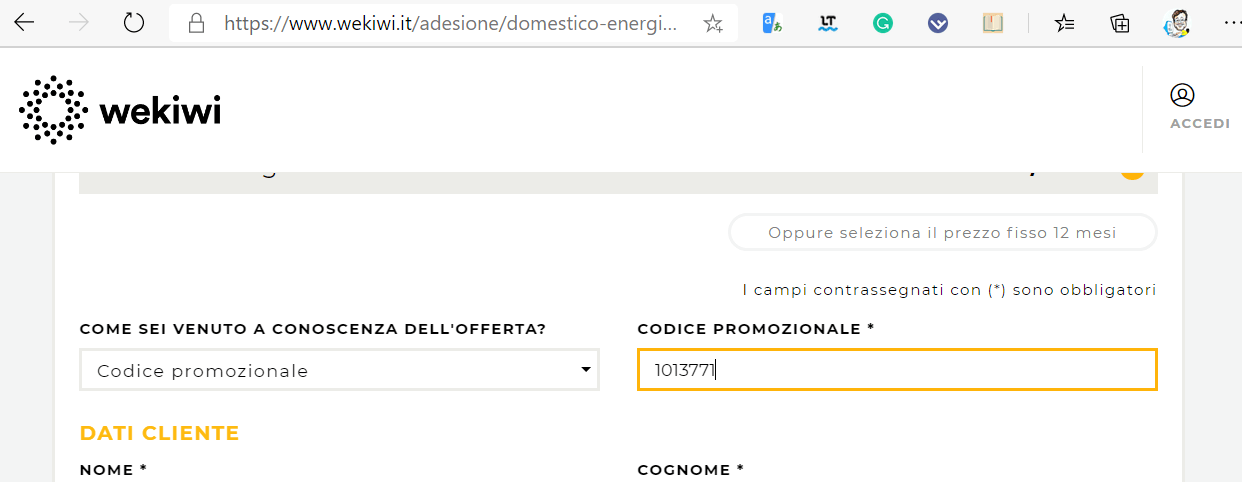Reload the page with the refresh icon
This screenshot has height=482, width=1242.
[134, 23]
